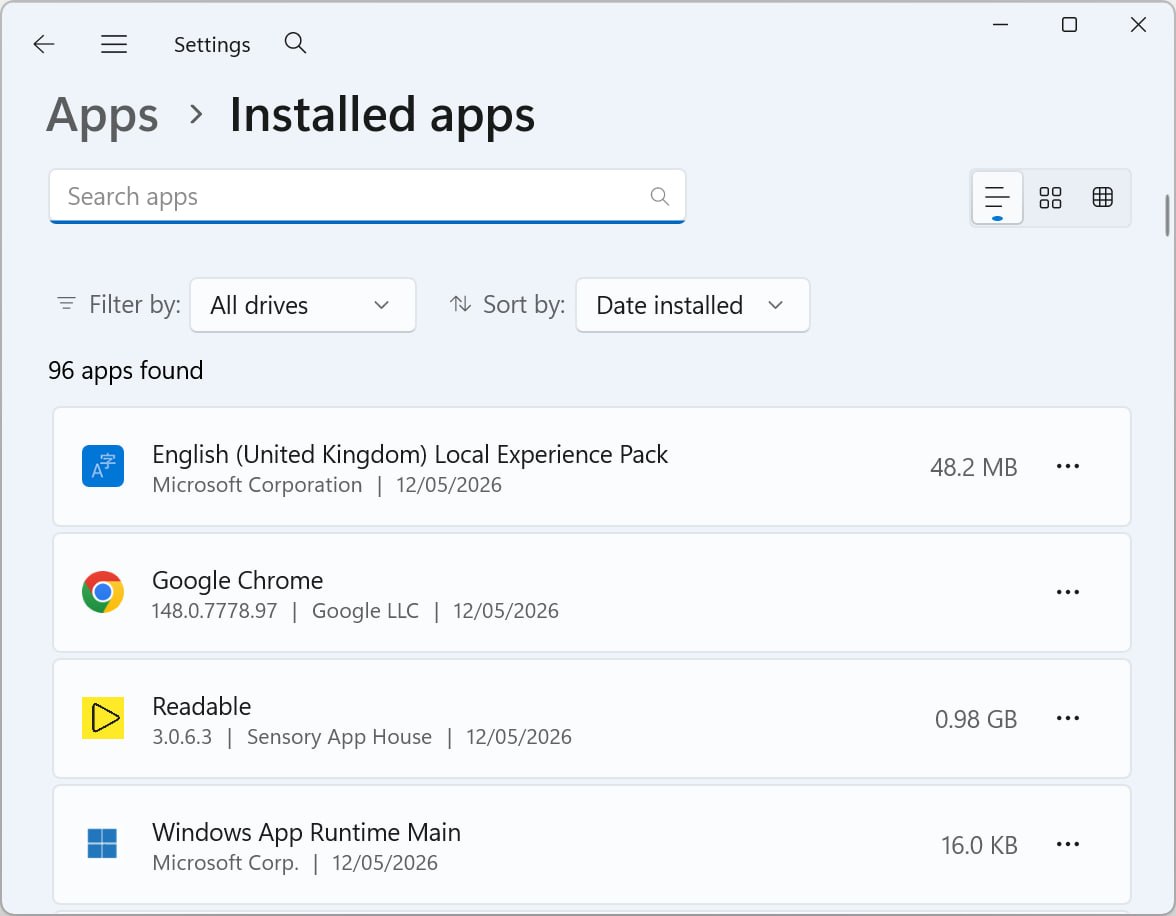Image resolution: width=1176 pixels, height=916 pixels.
Task: Click the Google LLC publisher text
Action: point(365,611)
